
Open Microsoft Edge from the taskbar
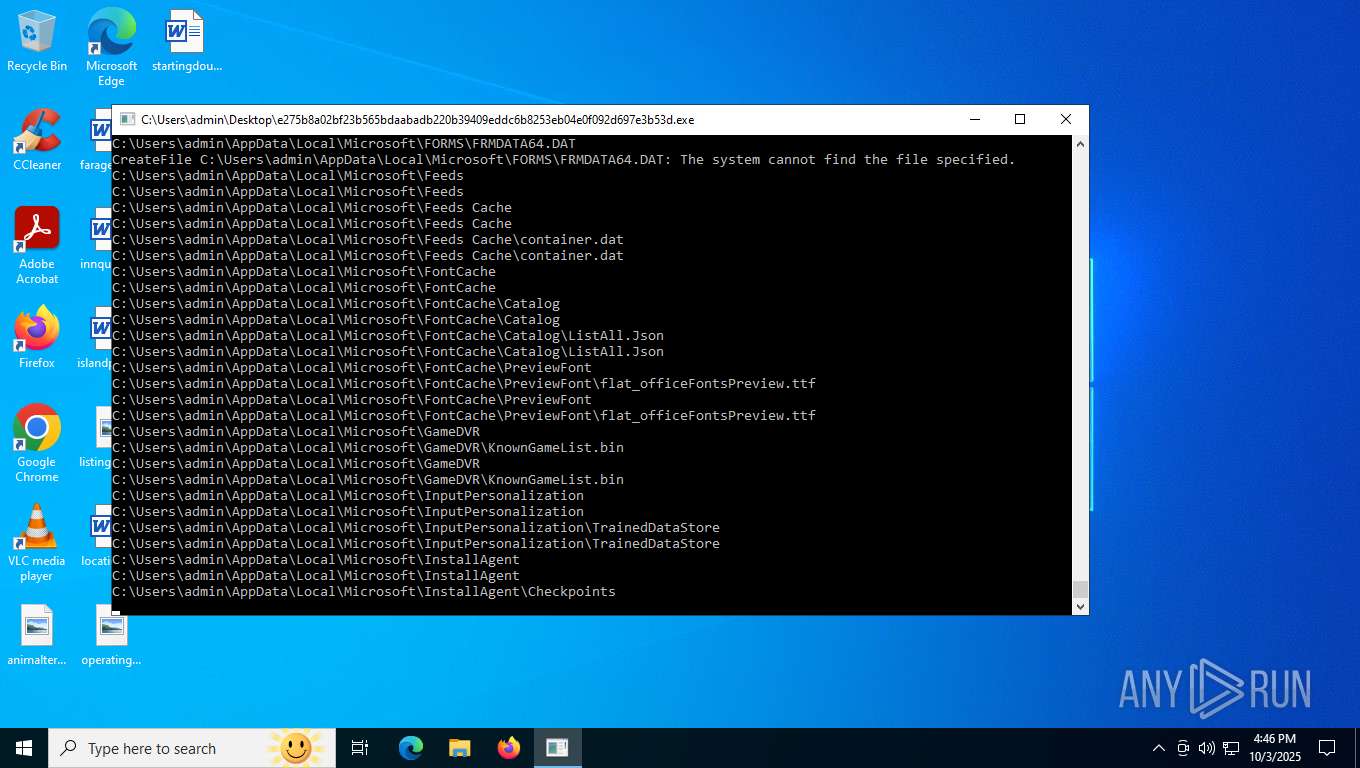pyautogui.click(x=411, y=748)
